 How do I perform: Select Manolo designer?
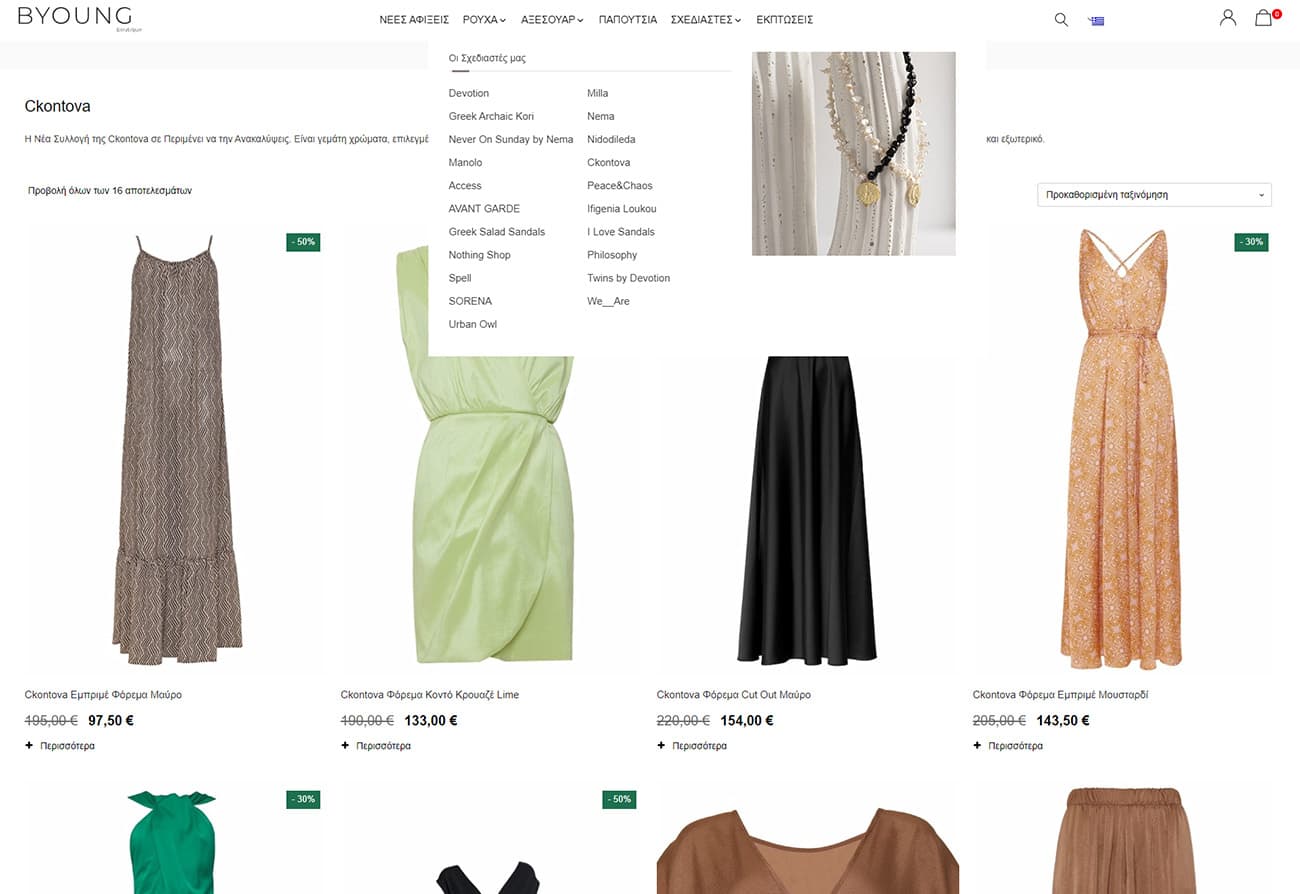[465, 162]
